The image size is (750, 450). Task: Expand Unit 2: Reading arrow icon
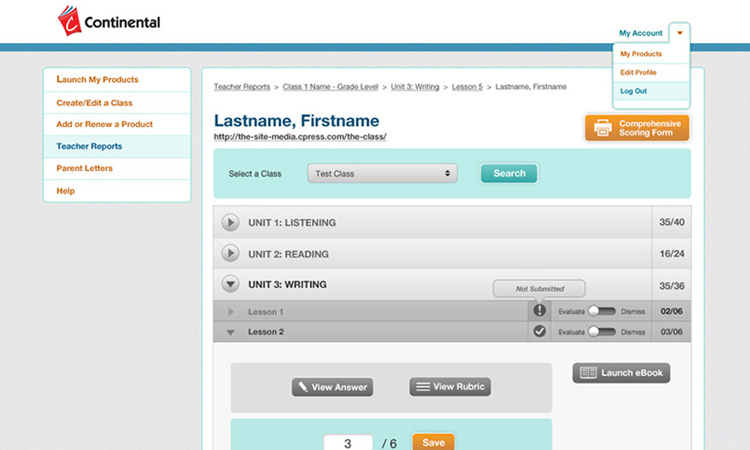coord(230,253)
